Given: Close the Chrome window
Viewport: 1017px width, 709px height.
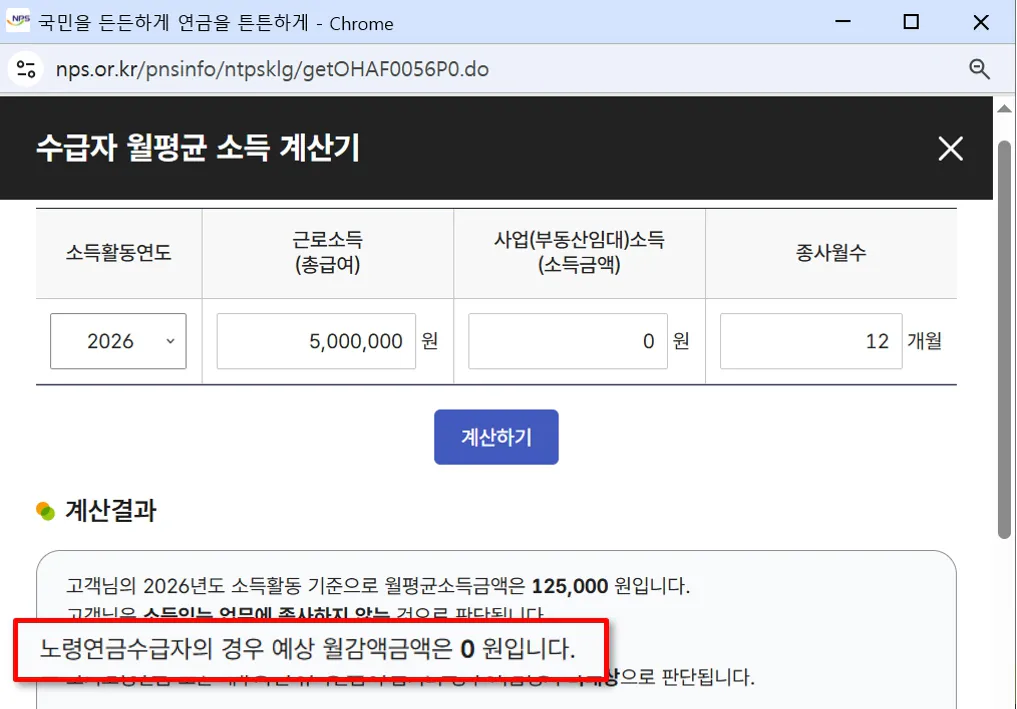Looking at the screenshot, I should [x=981, y=23].
